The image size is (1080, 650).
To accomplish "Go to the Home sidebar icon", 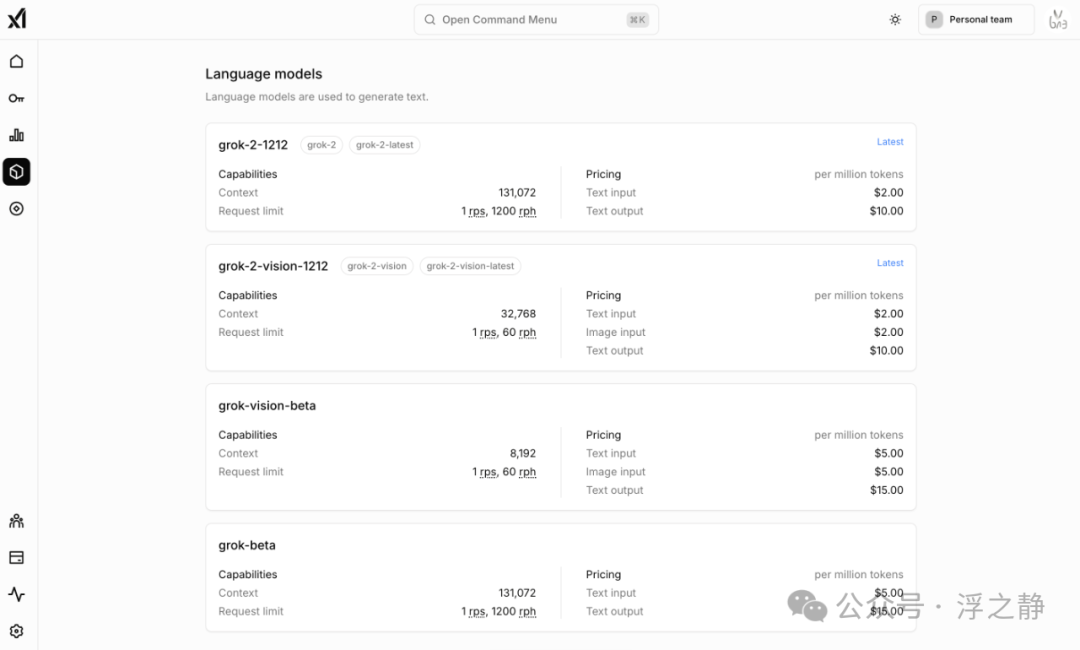I will coord(17,61).
